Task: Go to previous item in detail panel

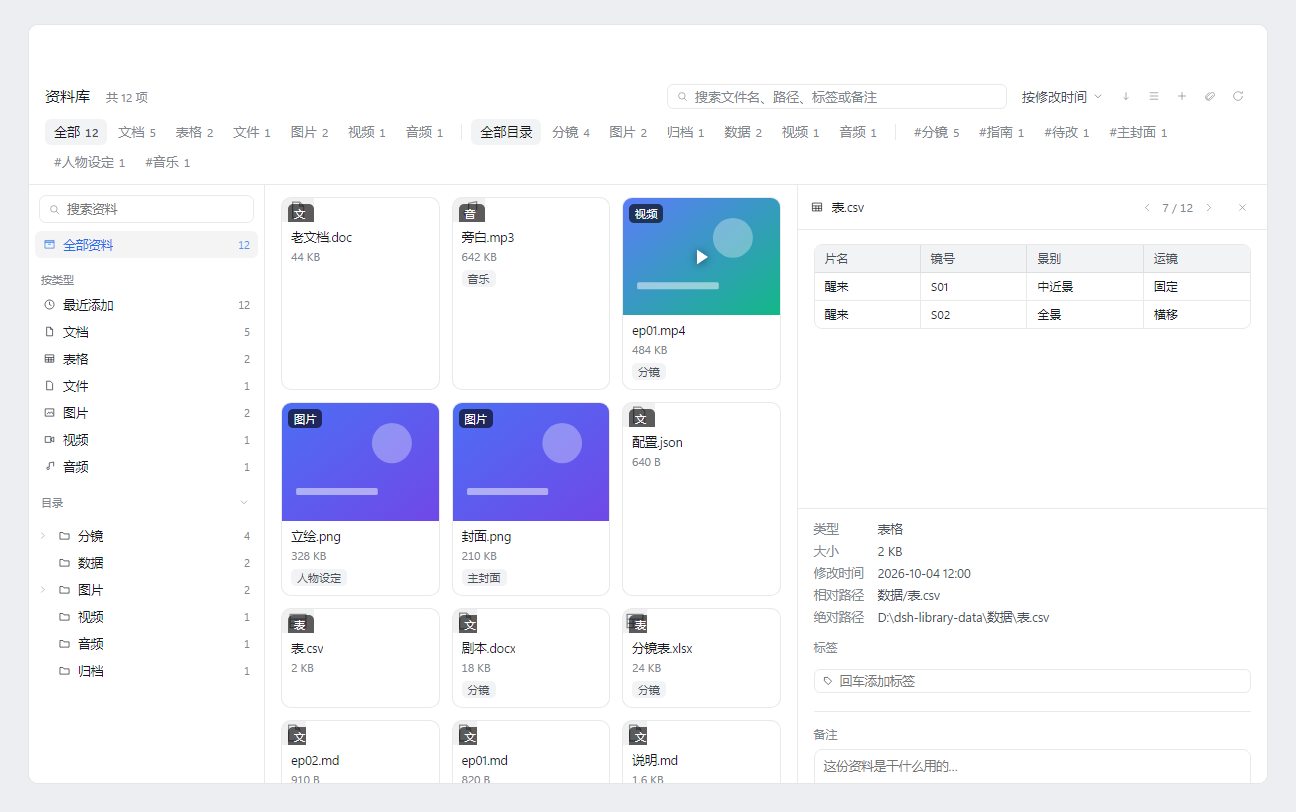Action: click(x=1147, y=208)
